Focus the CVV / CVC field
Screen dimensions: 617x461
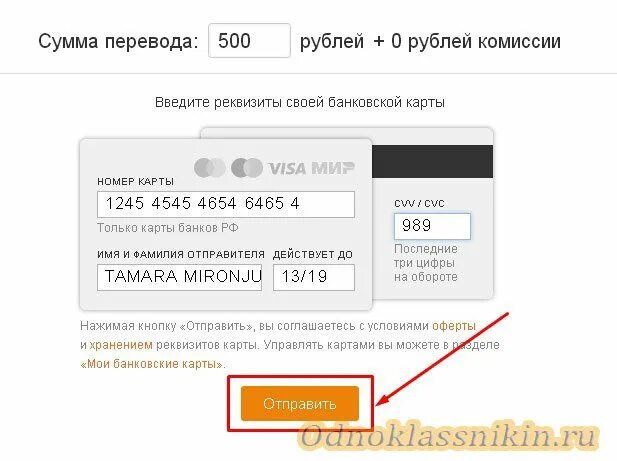[x=432, y=226]
